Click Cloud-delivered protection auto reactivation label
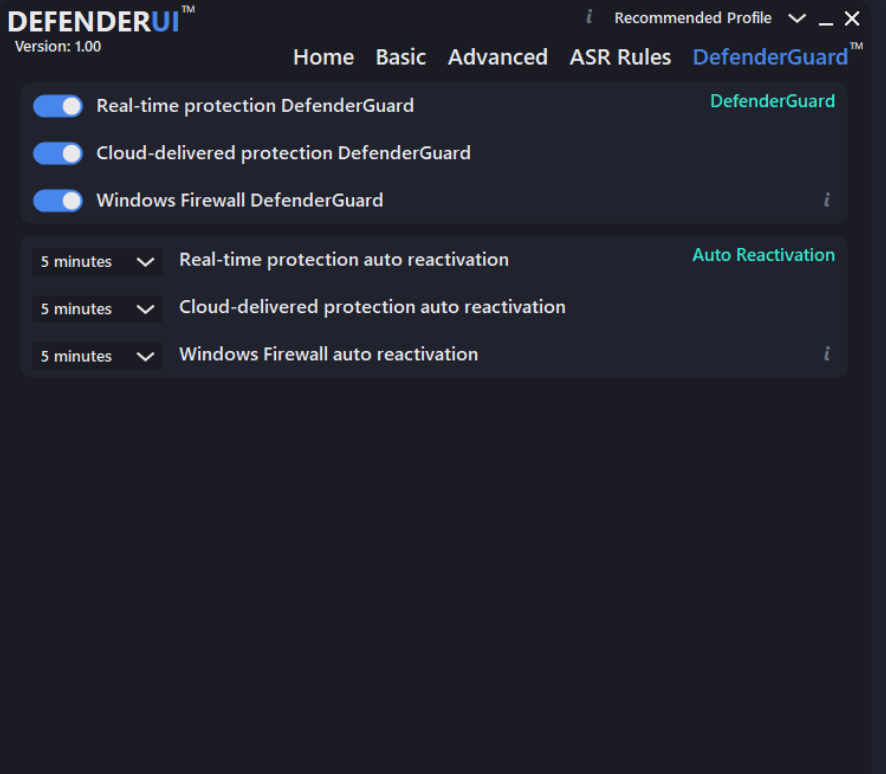886x774 pixels. click(x=372, y=307)
